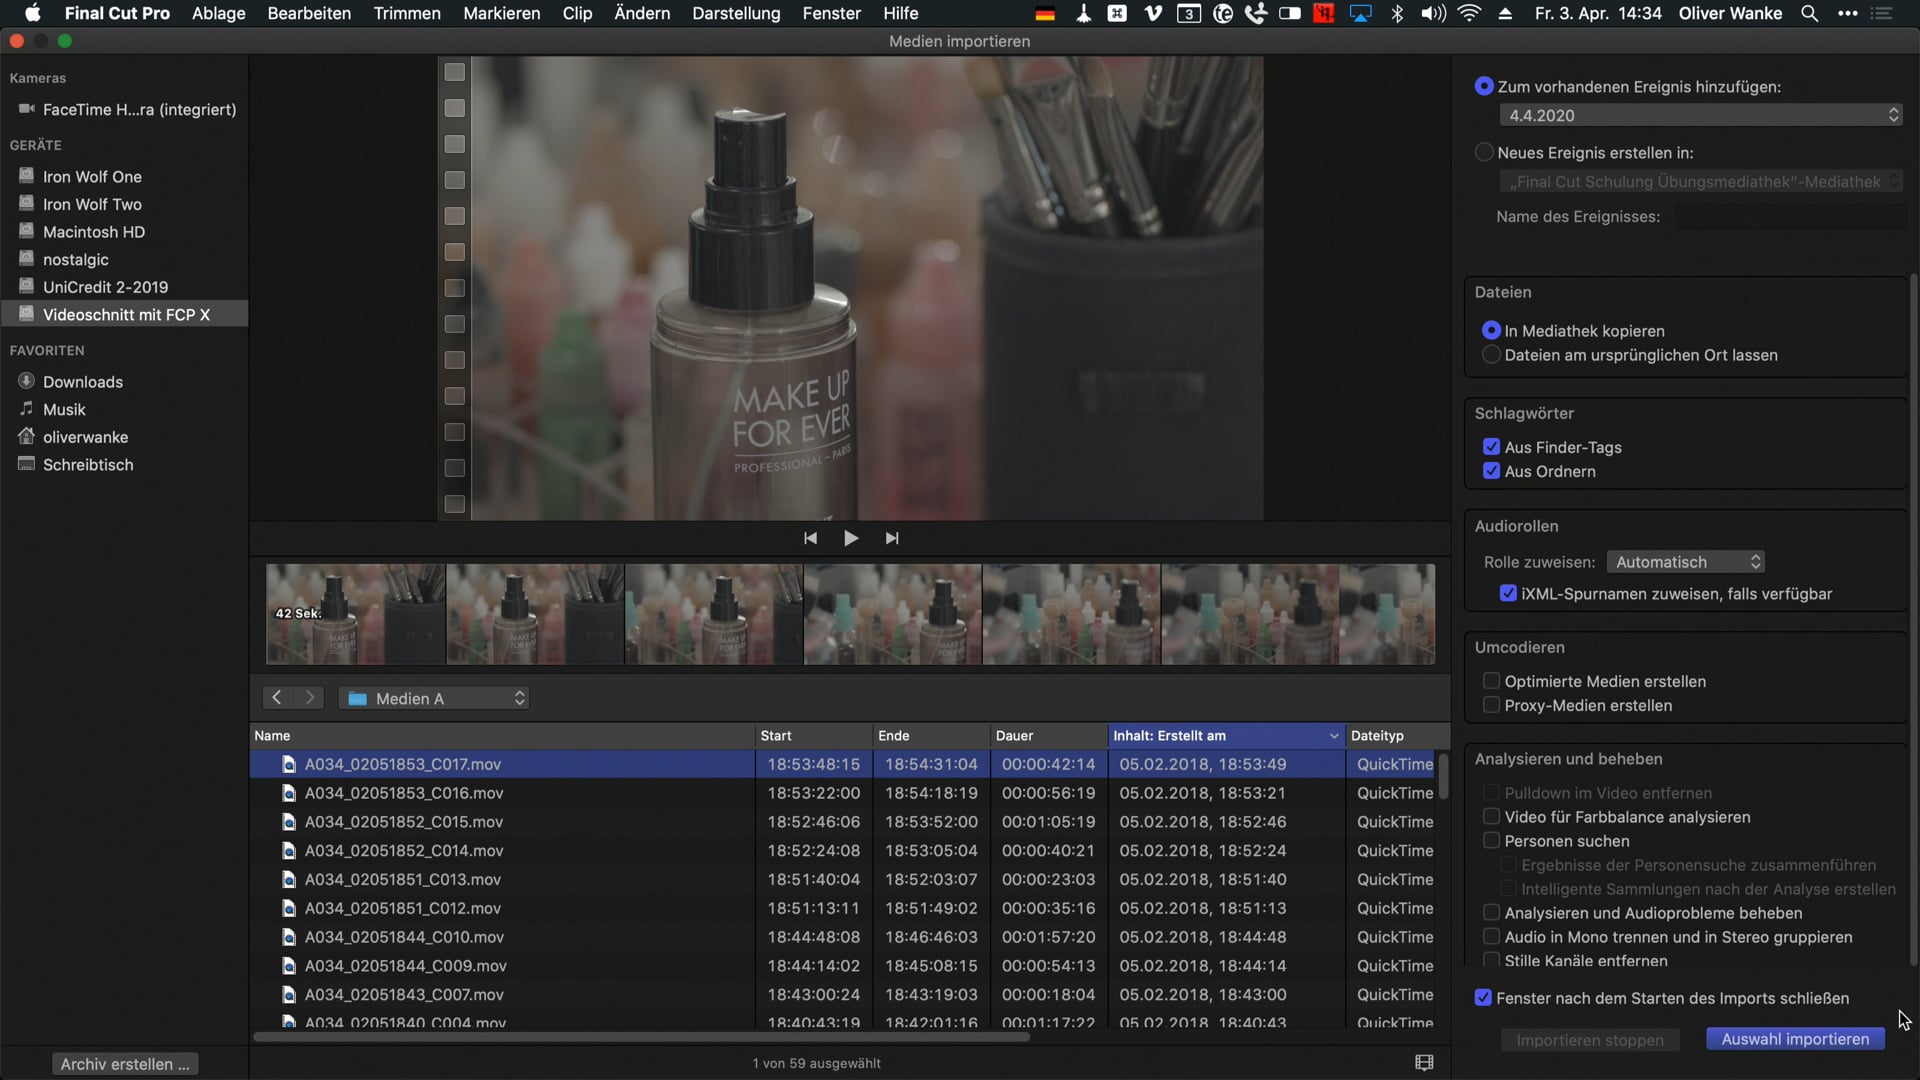The image size is (1920, 1080).
Task: Jump to next clip button
Action: pos(892,538)
